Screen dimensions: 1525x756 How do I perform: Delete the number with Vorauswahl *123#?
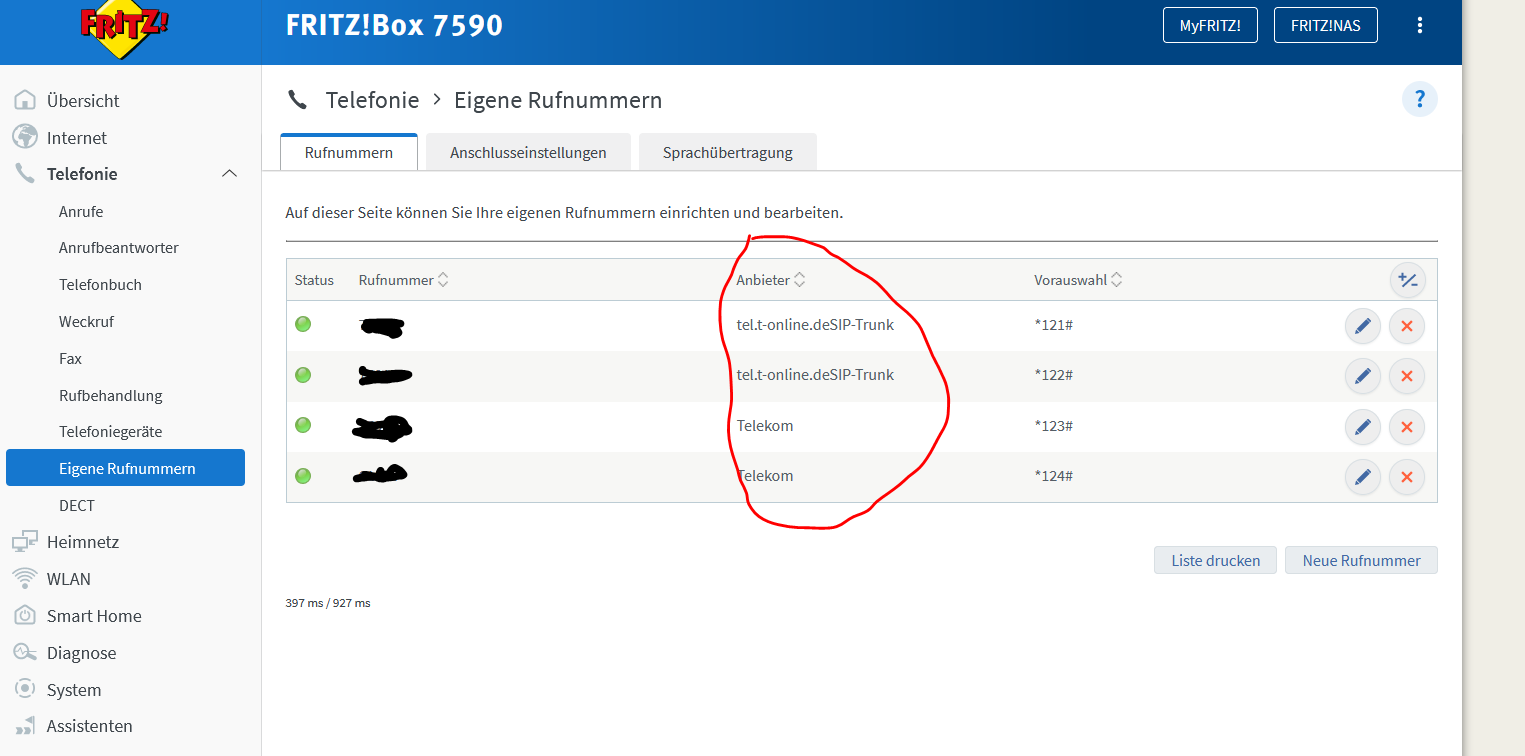(x=1406, y=427)
